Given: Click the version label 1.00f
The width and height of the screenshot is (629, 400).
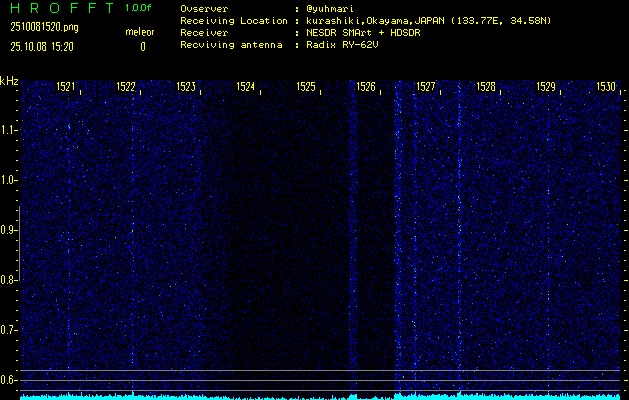Looking at the screenshot, I should click(x=138, y=8).
